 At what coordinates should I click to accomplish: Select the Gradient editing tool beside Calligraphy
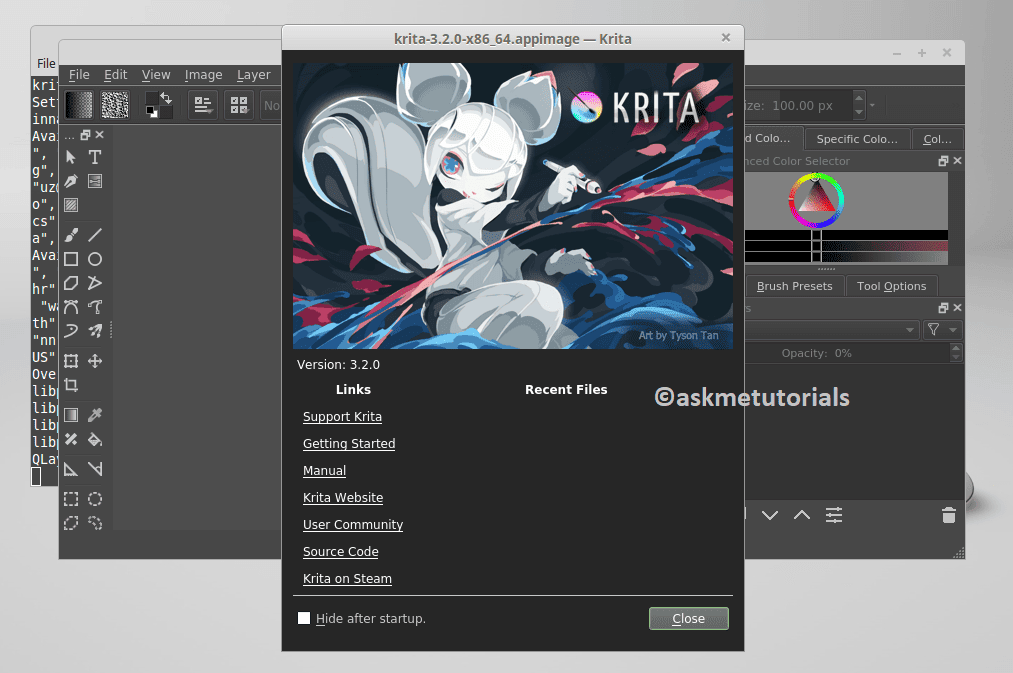(x=95, y=181)
